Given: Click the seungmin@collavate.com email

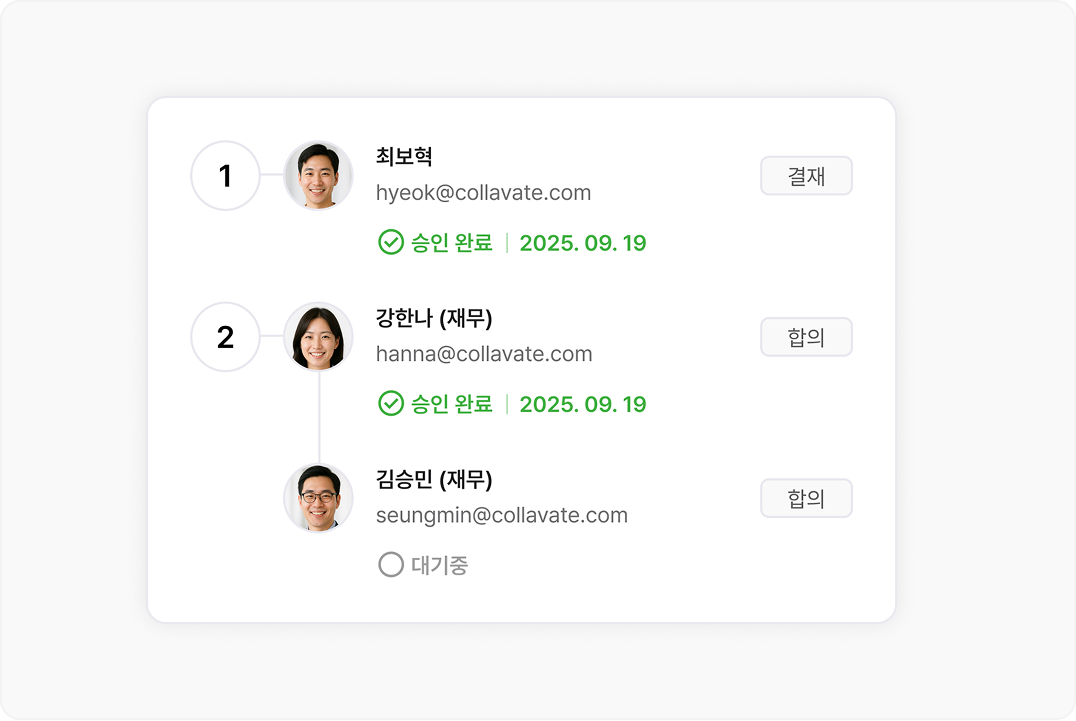Looking at the screenshot, I should point(502,515).
